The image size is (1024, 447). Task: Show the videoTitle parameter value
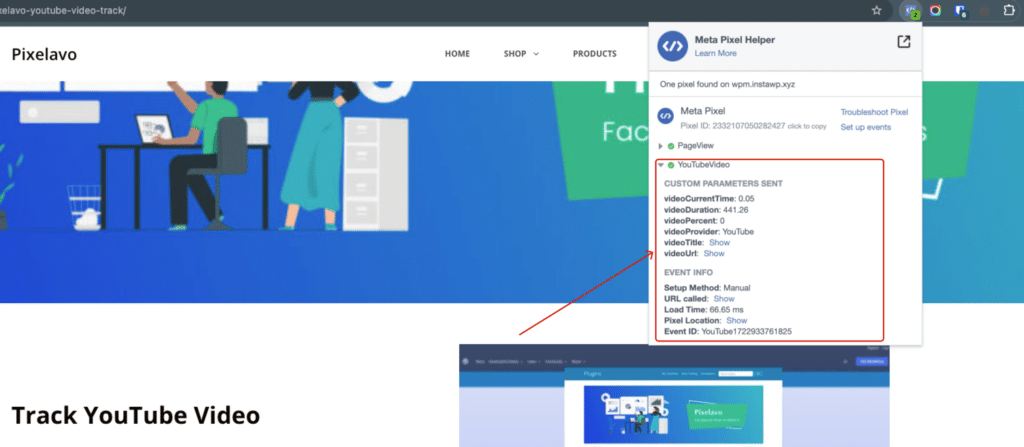719,242
